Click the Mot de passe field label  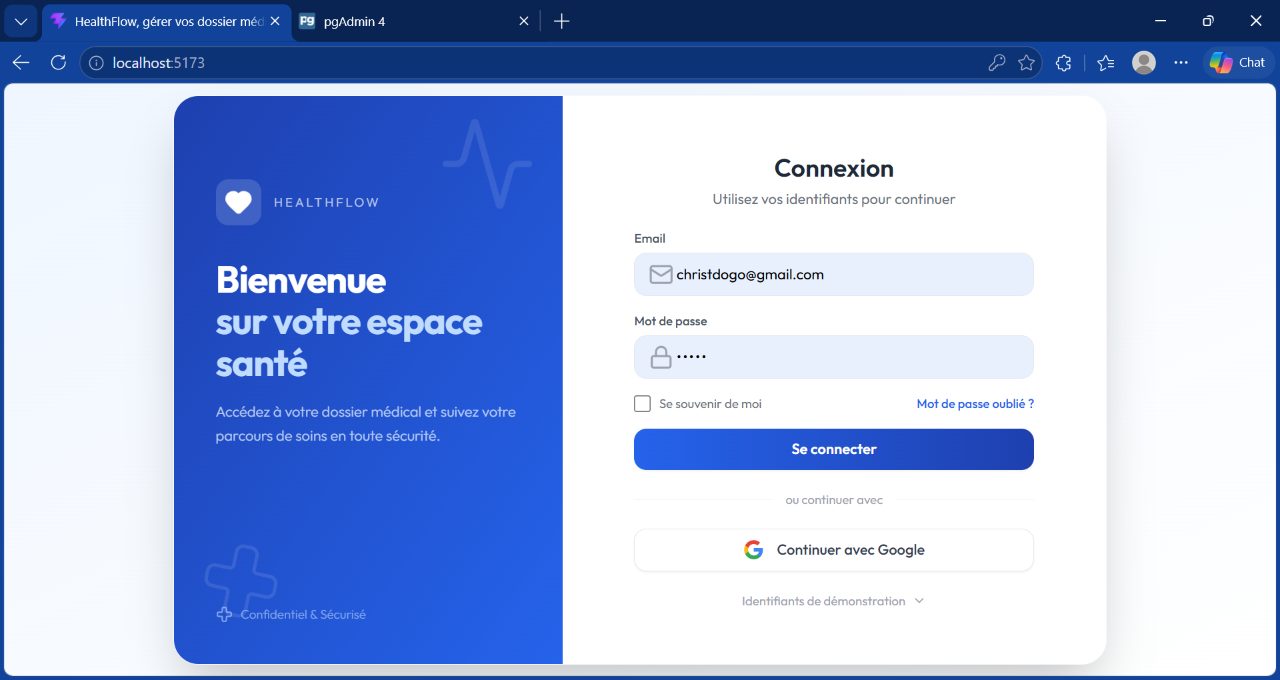[x=671, y=321]
